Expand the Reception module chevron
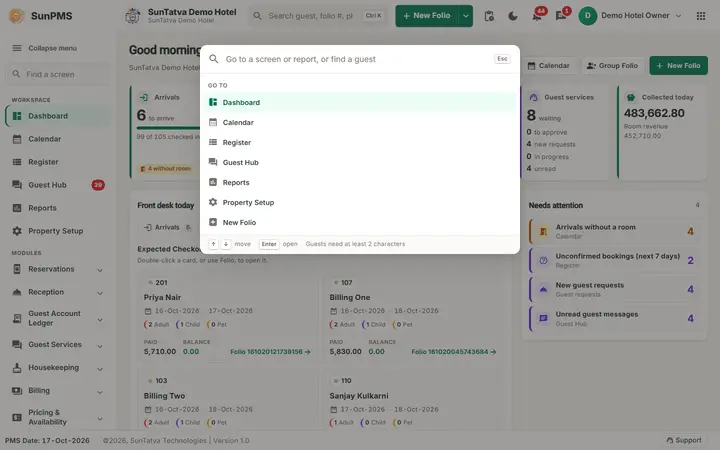 click(x=100, y=293)
